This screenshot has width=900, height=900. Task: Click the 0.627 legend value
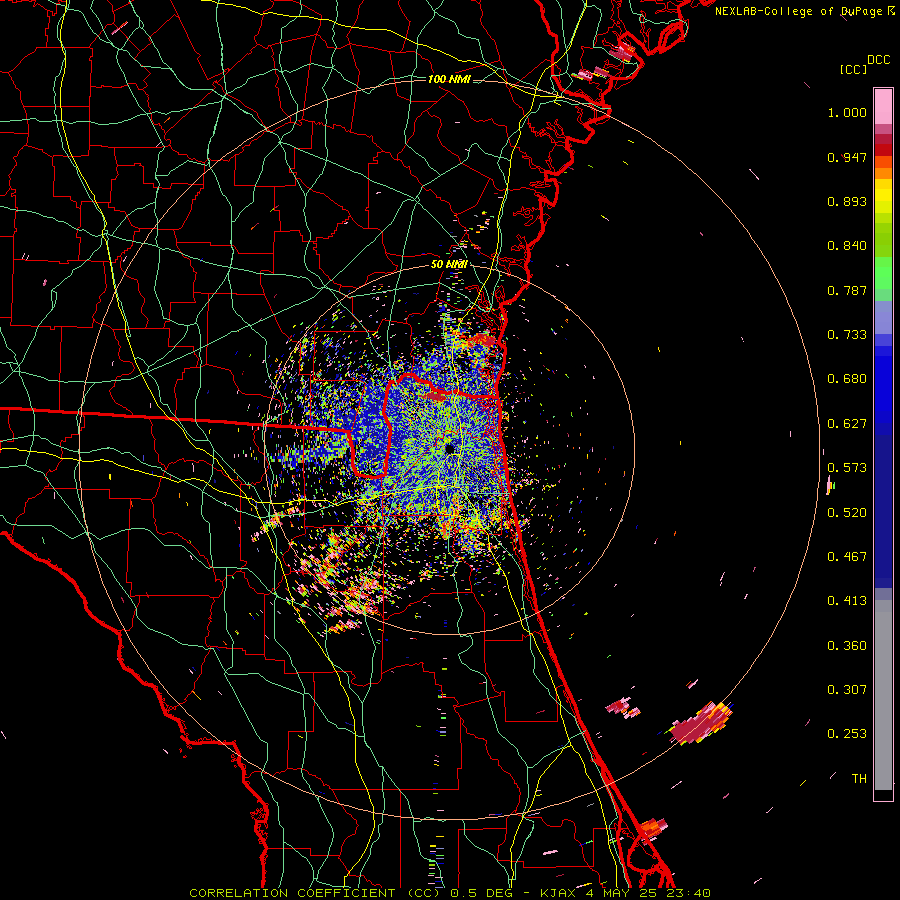(x=847, y=424)
